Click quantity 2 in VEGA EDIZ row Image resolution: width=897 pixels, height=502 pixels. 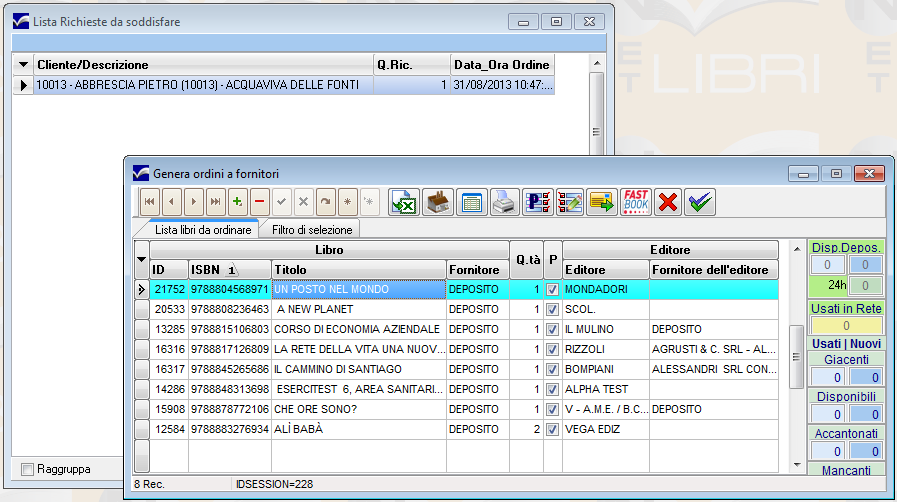(x=526, y=429)
